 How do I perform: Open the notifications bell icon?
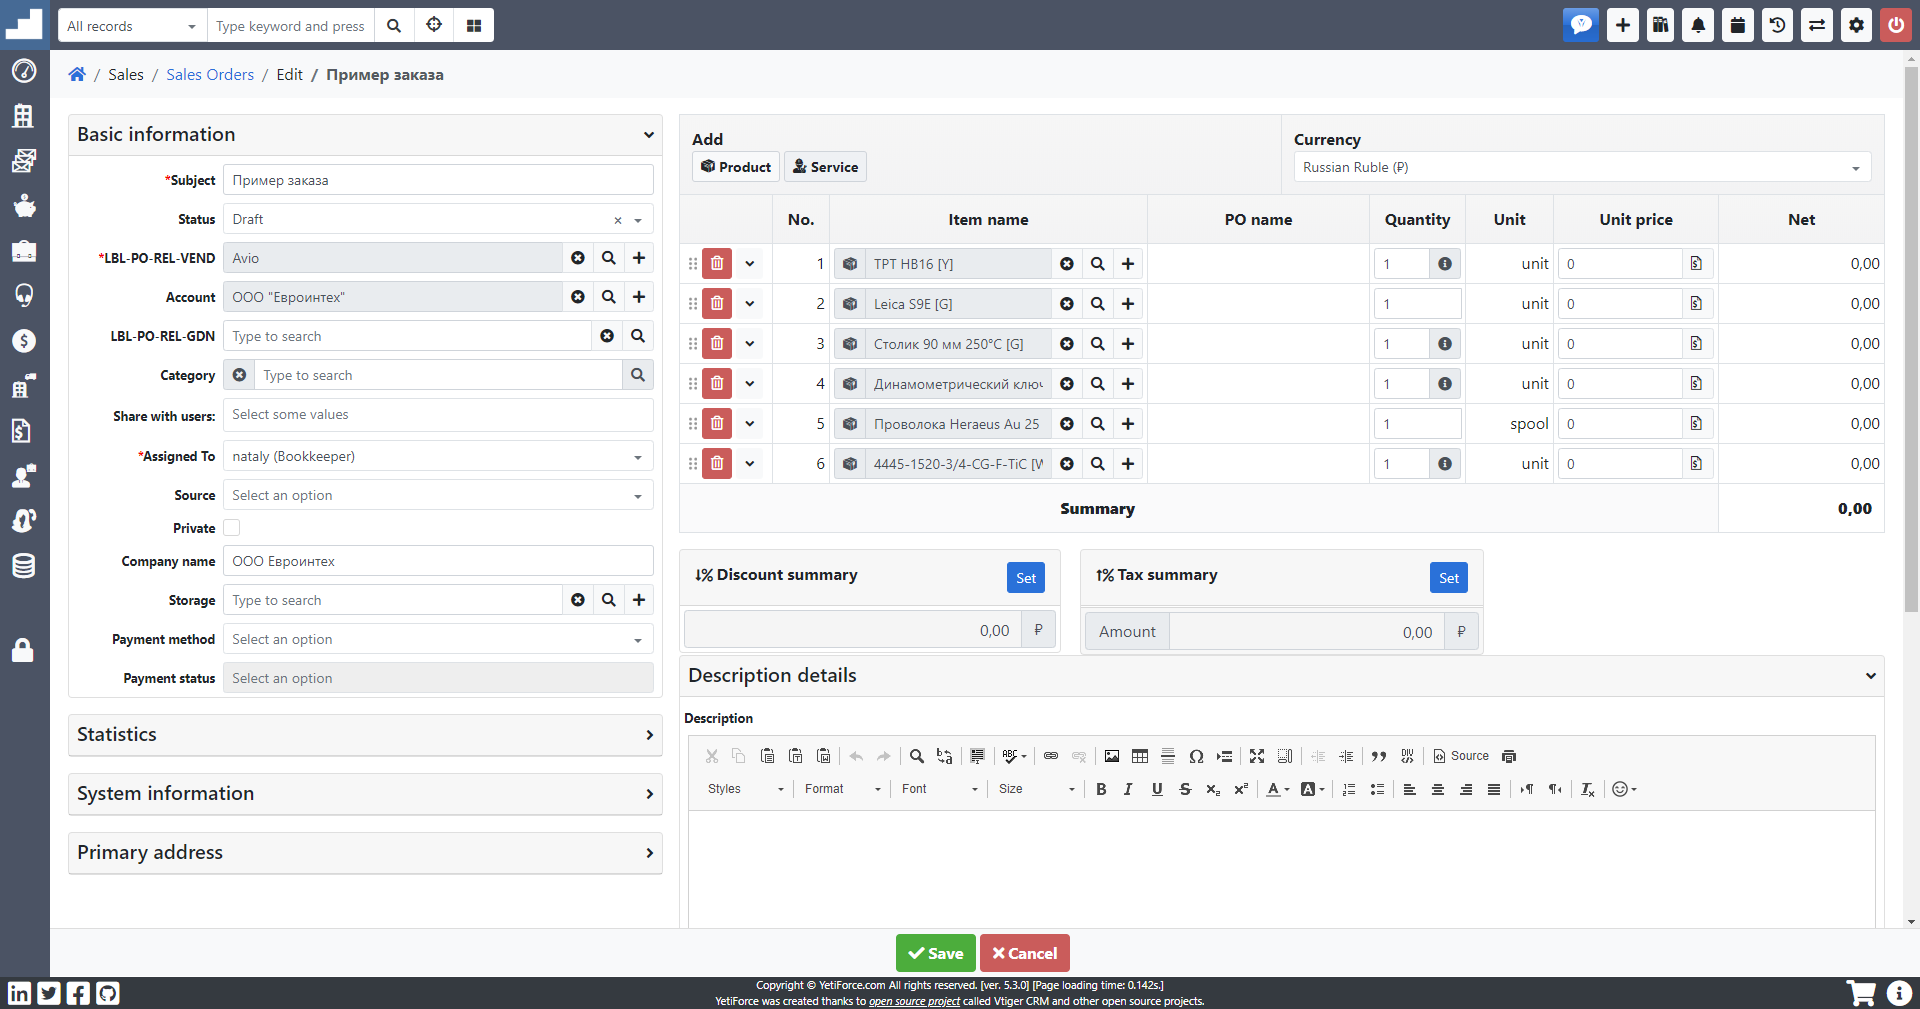[1698, 25]
